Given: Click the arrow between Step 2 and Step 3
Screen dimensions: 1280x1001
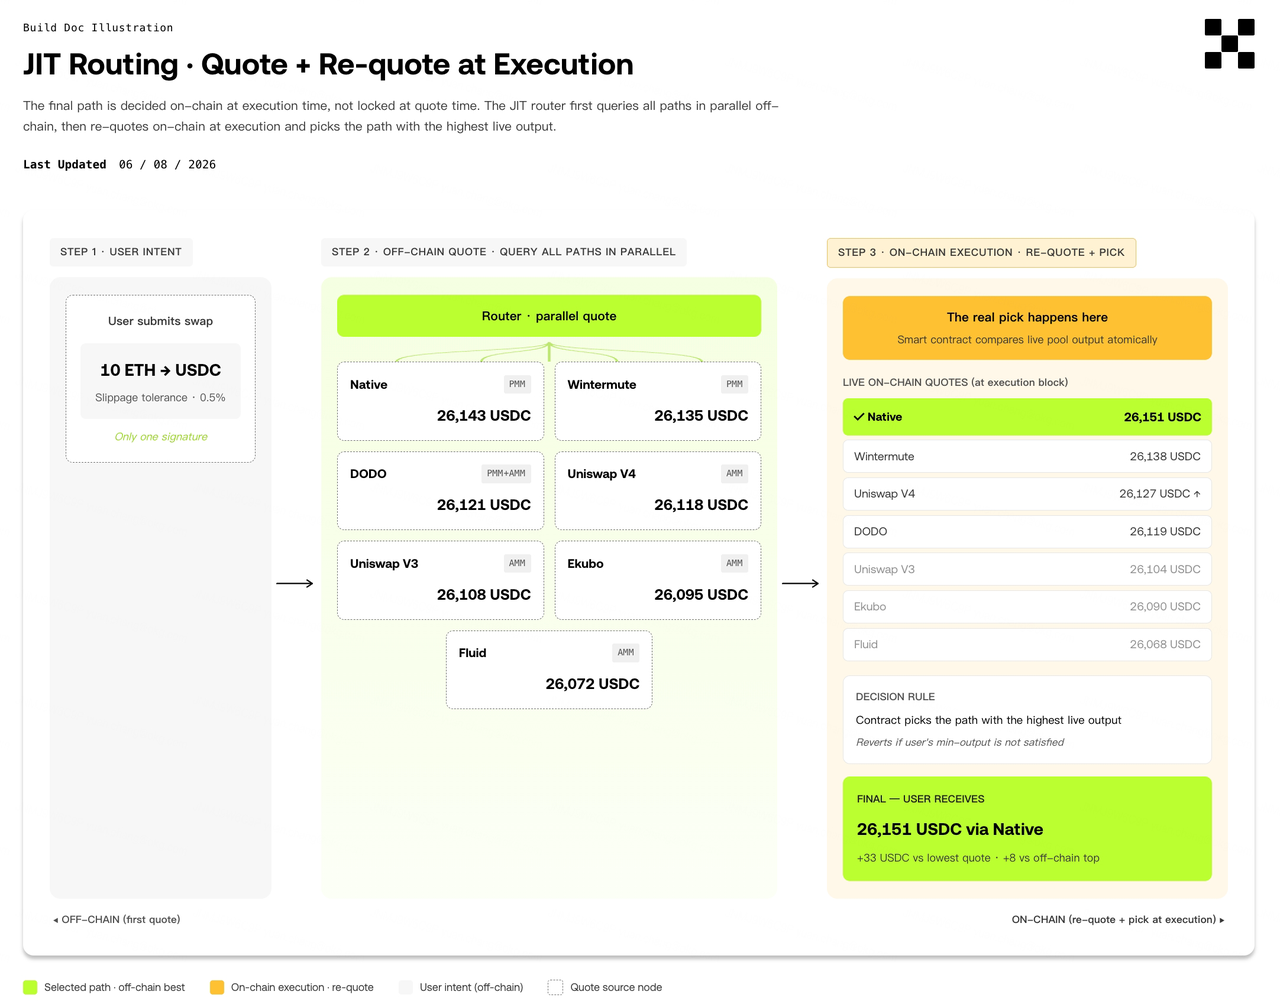Looking at the screenshot, I should click(x=801, y=583).
